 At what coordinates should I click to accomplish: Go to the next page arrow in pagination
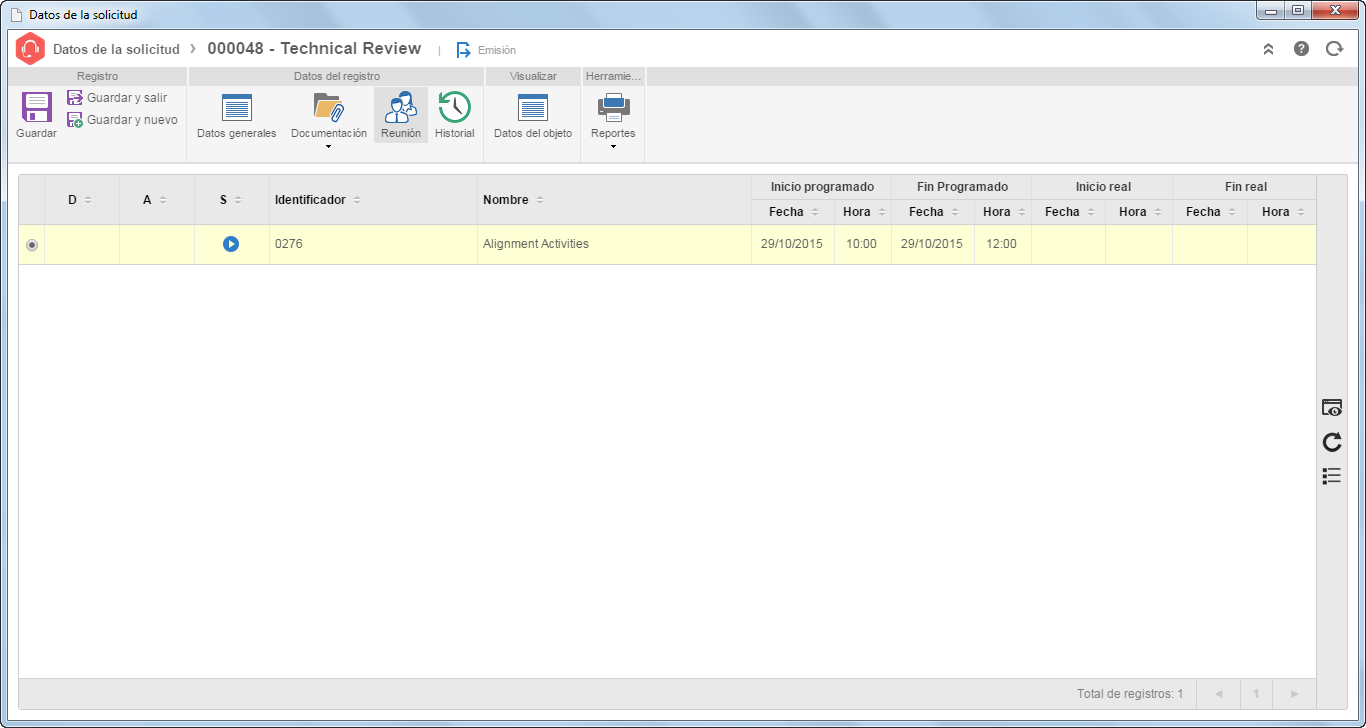click(x=1294, y=694)
